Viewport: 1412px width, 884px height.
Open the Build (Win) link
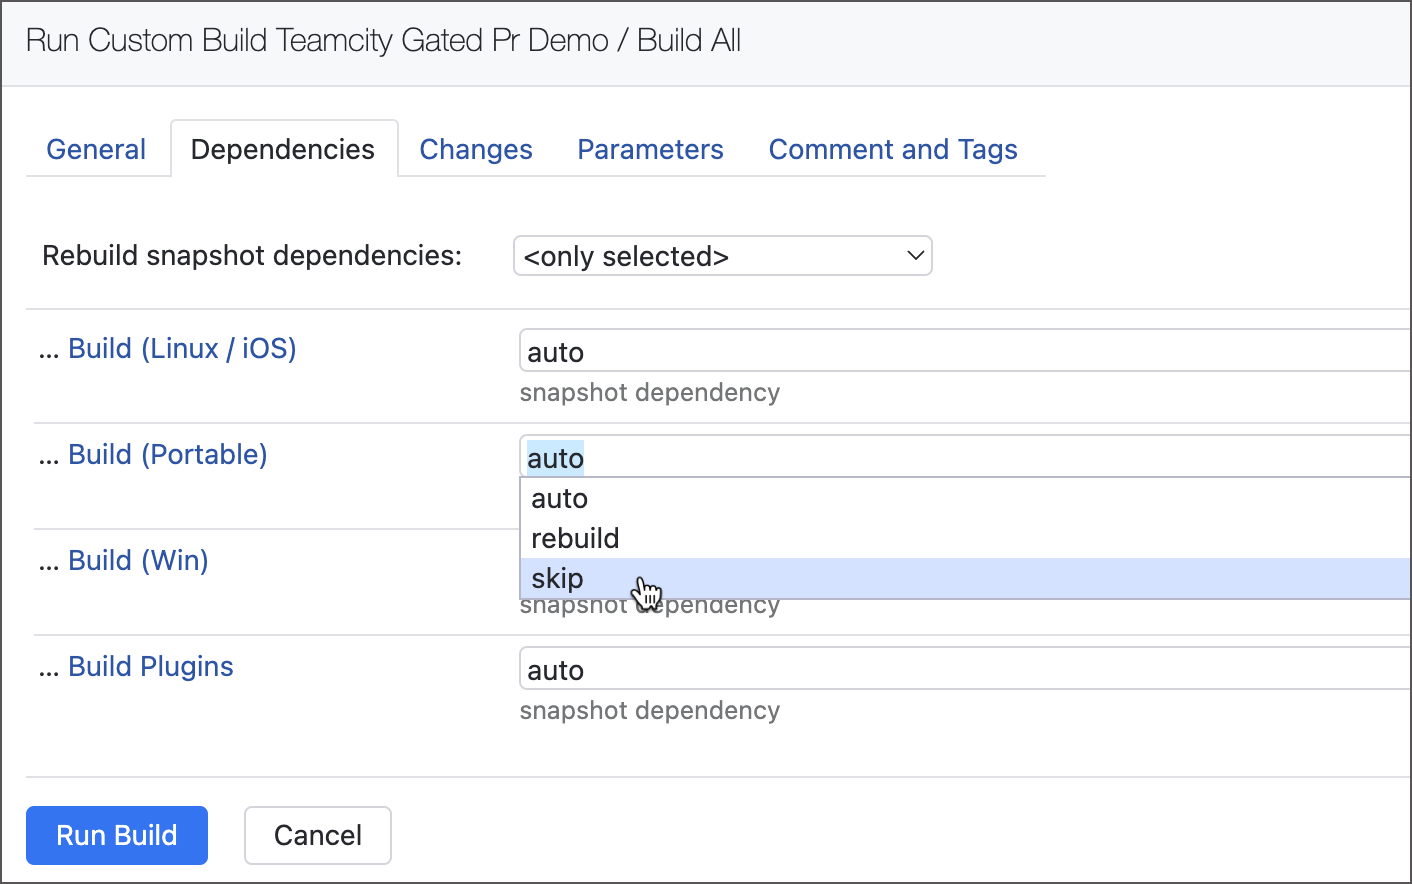pyautogui.click(x=138, y=561)
